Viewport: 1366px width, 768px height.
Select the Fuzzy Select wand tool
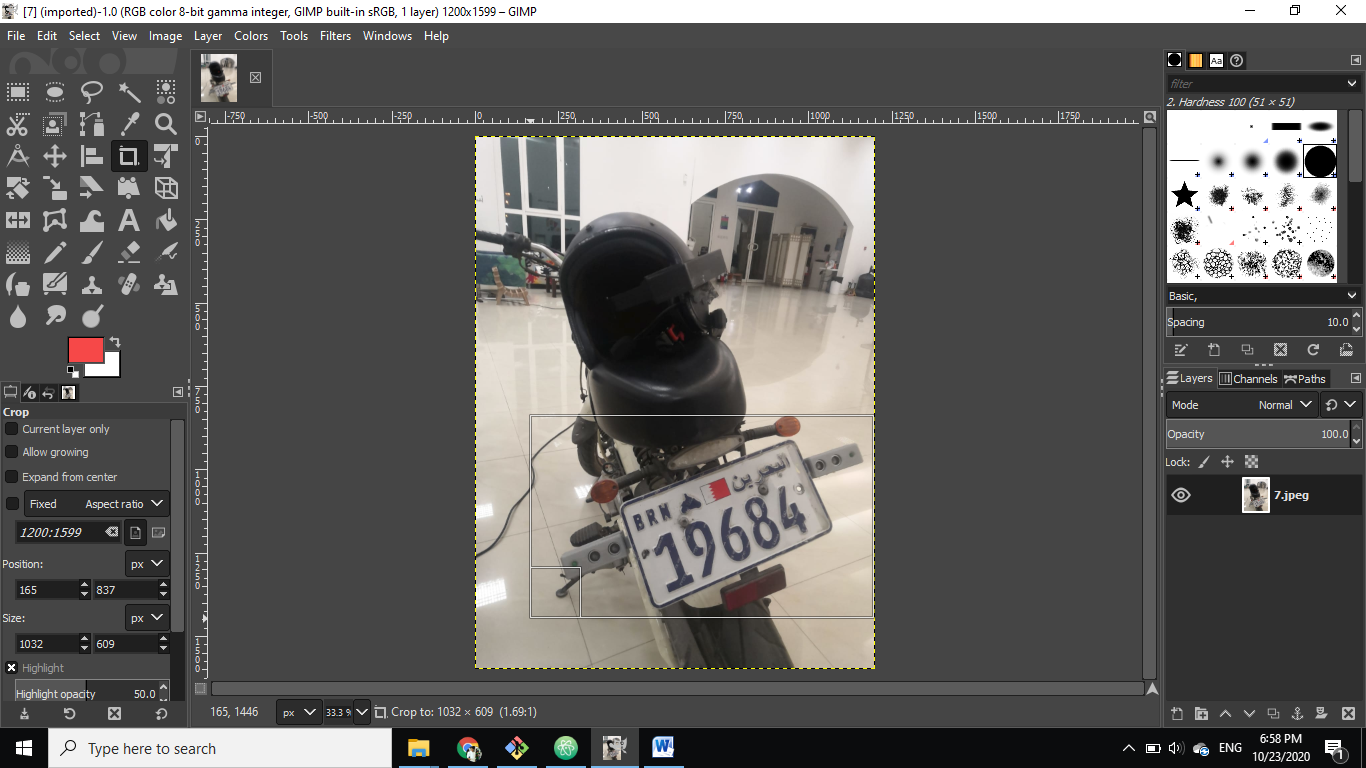click(129, 92)
